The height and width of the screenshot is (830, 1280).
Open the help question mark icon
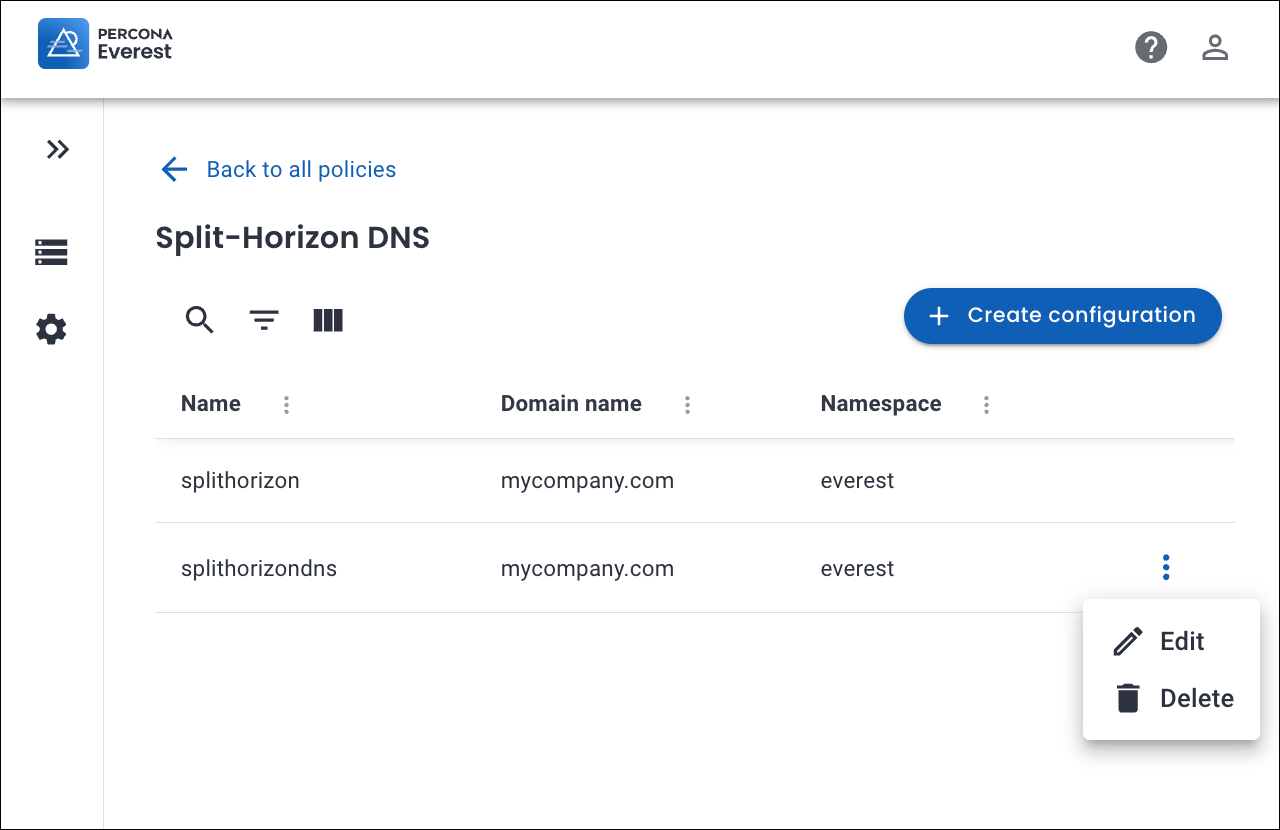(x=1151, y=47)
